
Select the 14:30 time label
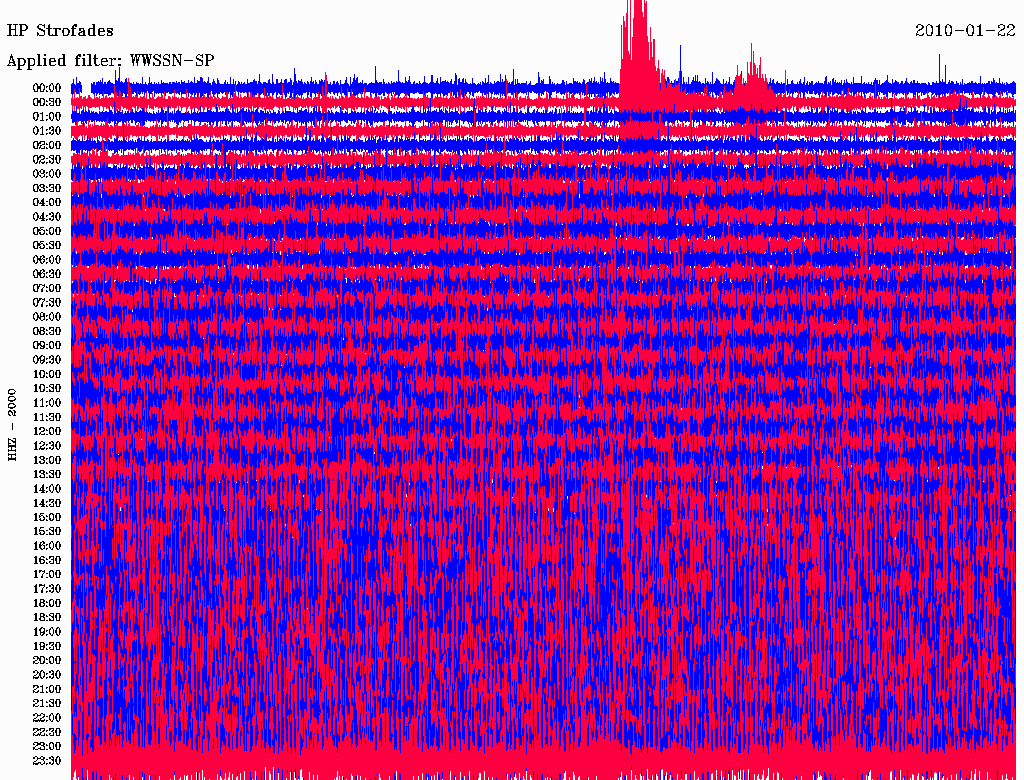[x=47, y=504]
